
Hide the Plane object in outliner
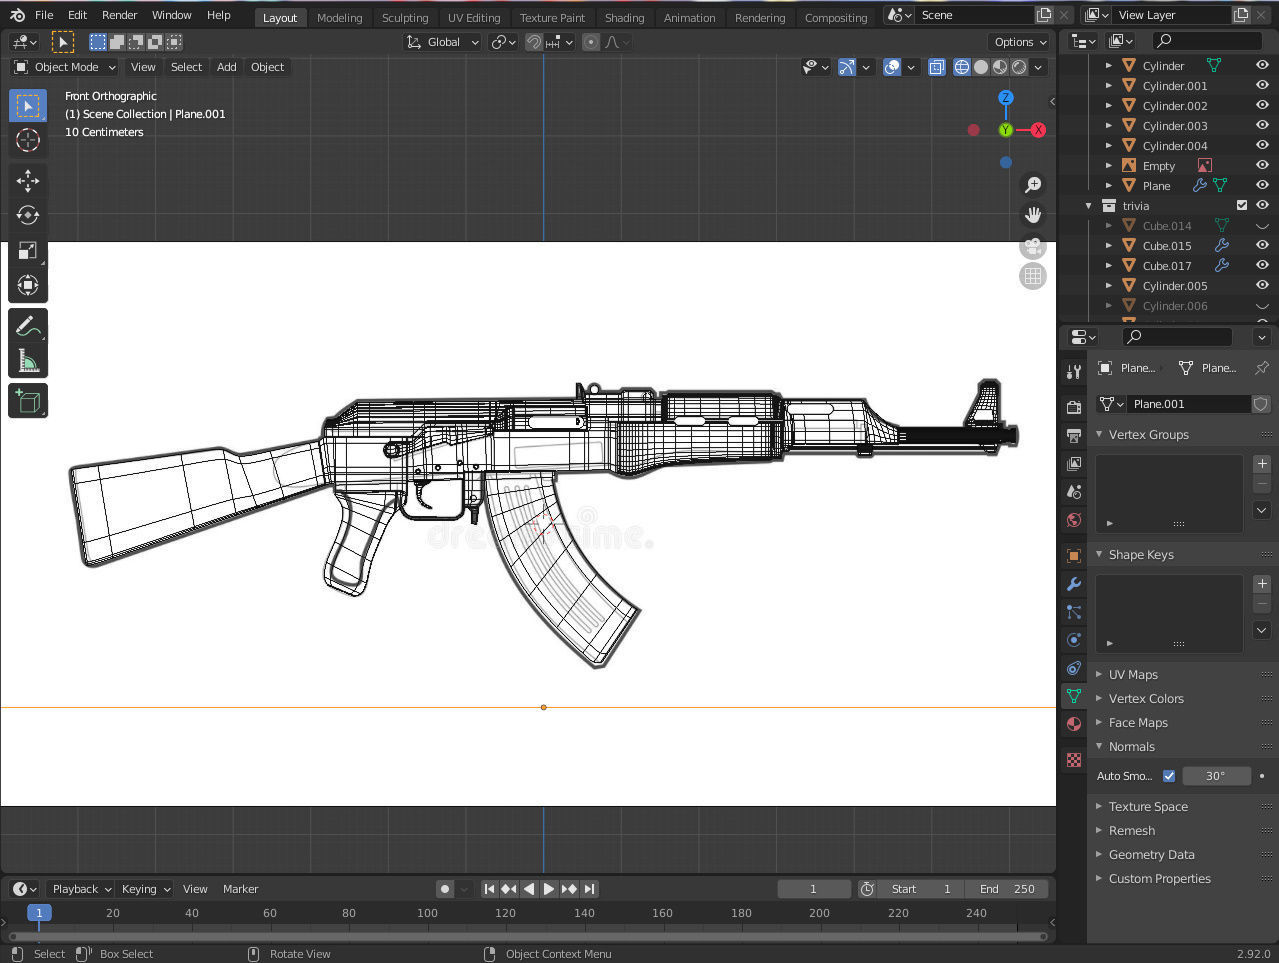click(1262, 186)
